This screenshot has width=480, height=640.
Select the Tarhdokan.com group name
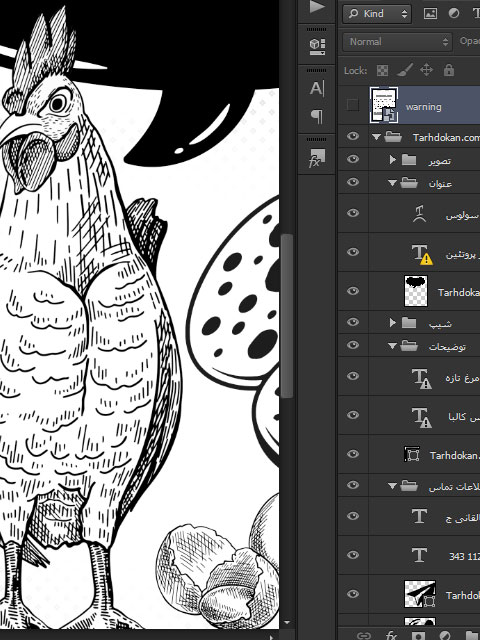[x=446, y=138]
